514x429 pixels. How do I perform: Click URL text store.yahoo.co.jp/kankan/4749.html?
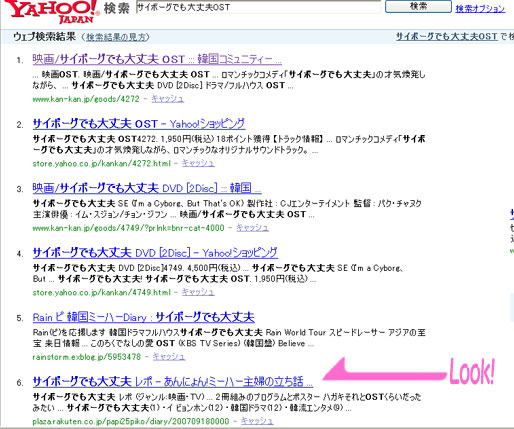coord(101,293)
